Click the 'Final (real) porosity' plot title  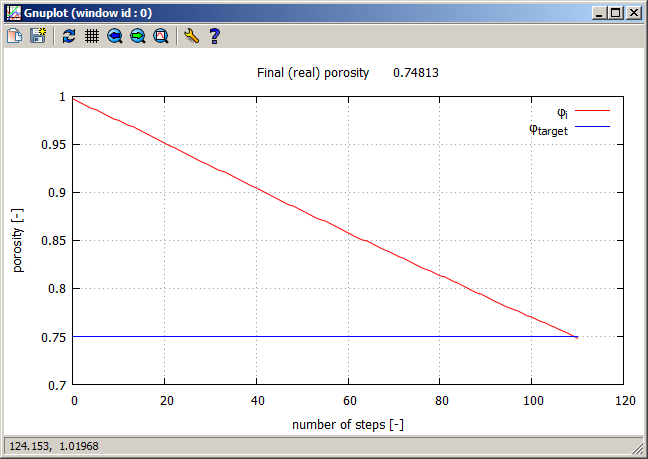pos(348,73)
